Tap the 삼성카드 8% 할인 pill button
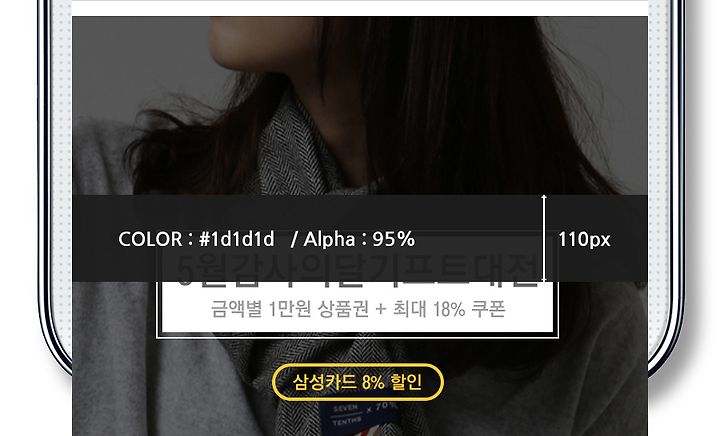Viewport: 720px width, 436px height. pyautogui.click(x=358, y=382)
